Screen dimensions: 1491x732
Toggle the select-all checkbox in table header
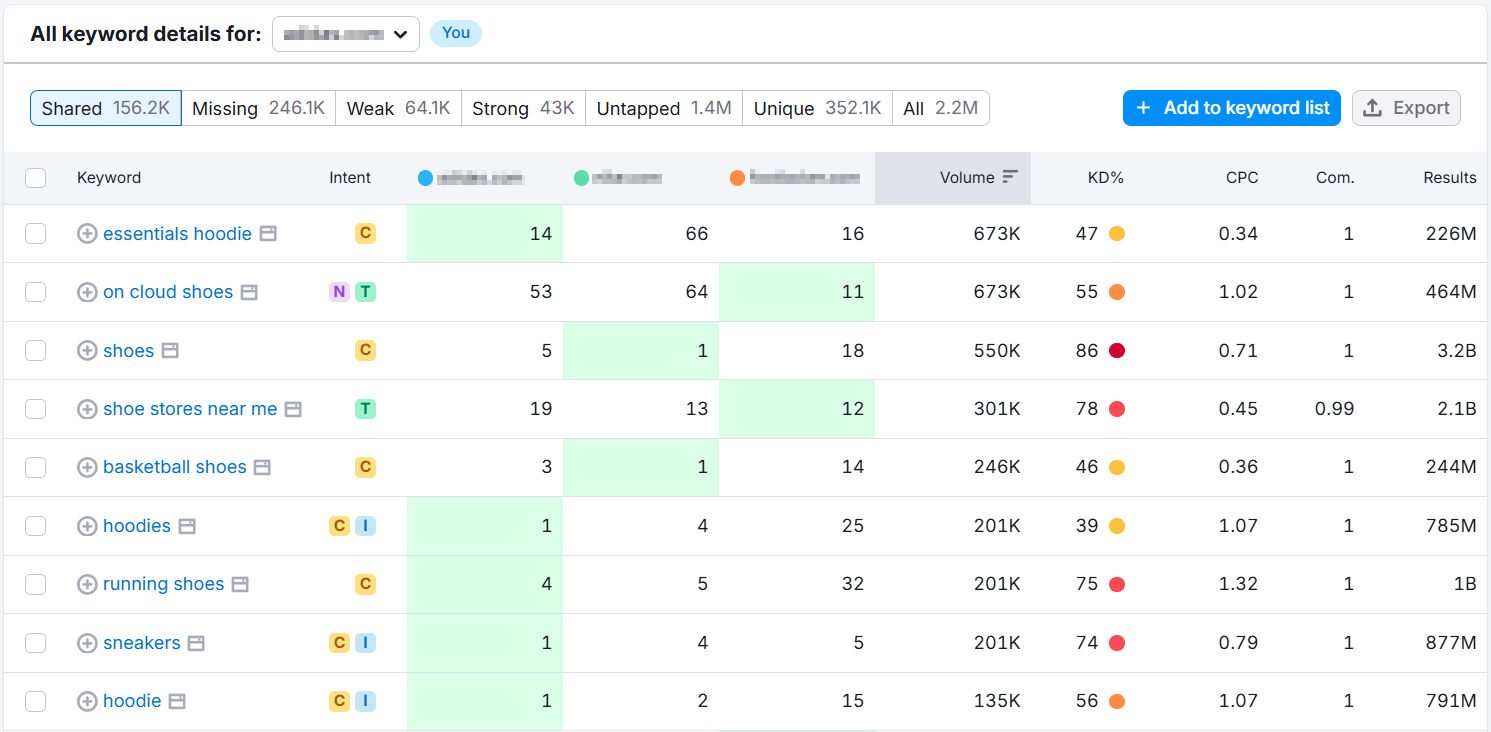point(36,178)
